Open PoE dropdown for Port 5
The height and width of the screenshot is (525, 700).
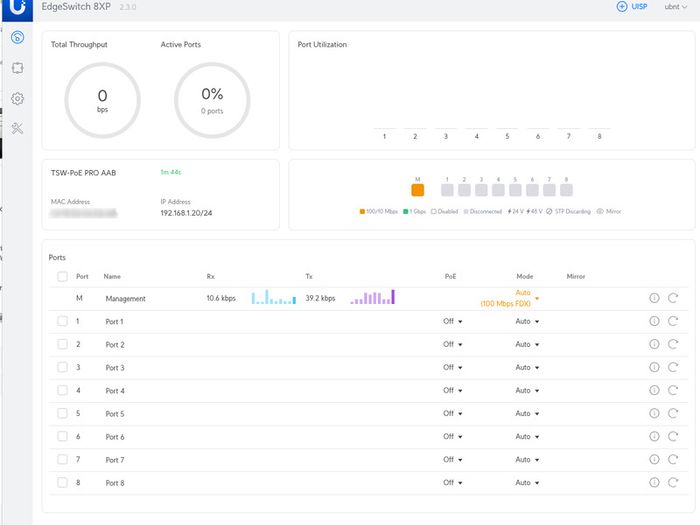[453, 413]
